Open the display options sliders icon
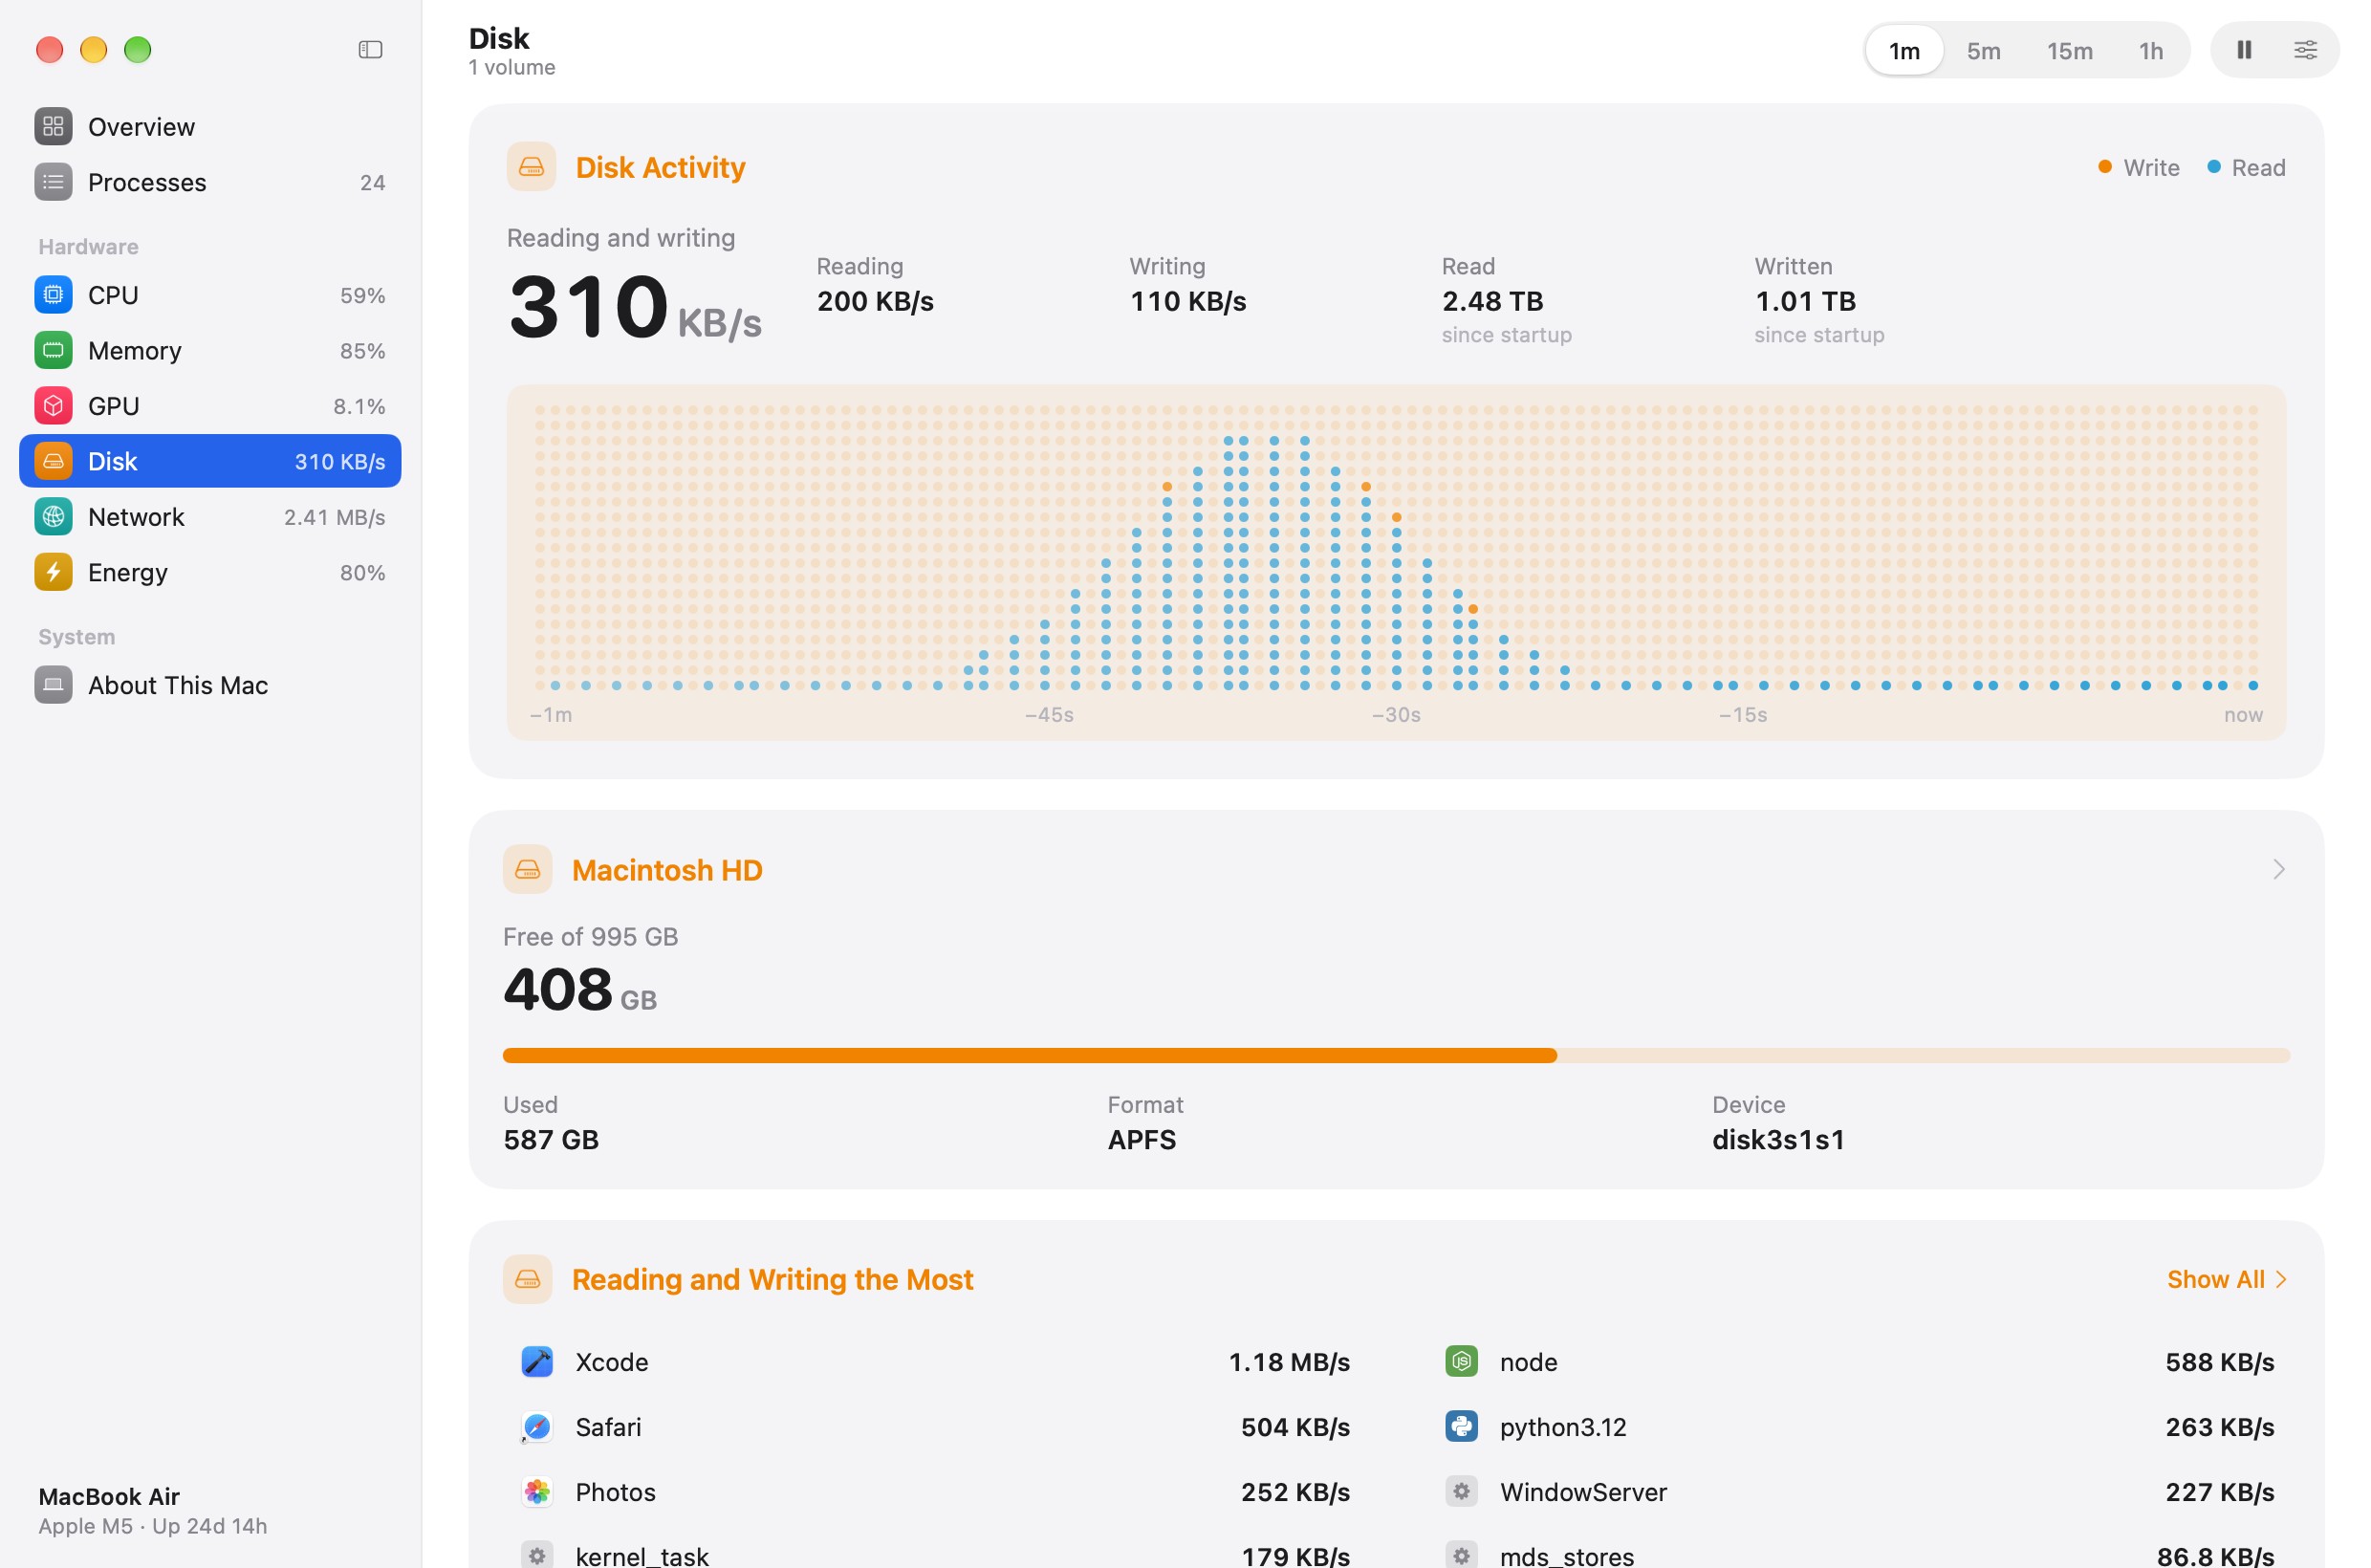This screenshot has width=2371, height=1568. click(x=2304, y=50)
